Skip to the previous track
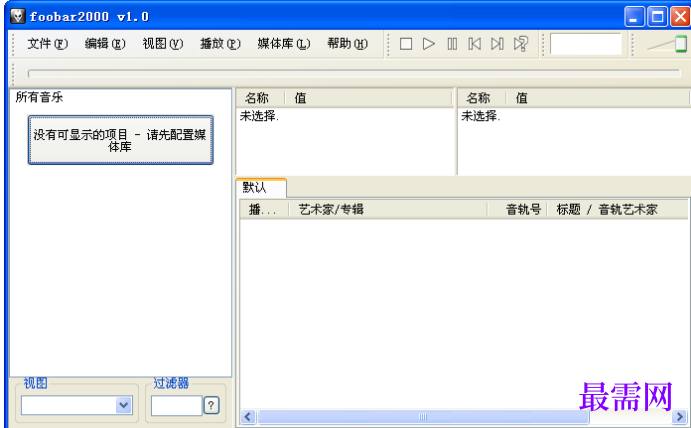The width and height of the screenshot is (691, 428). [475, 44]
